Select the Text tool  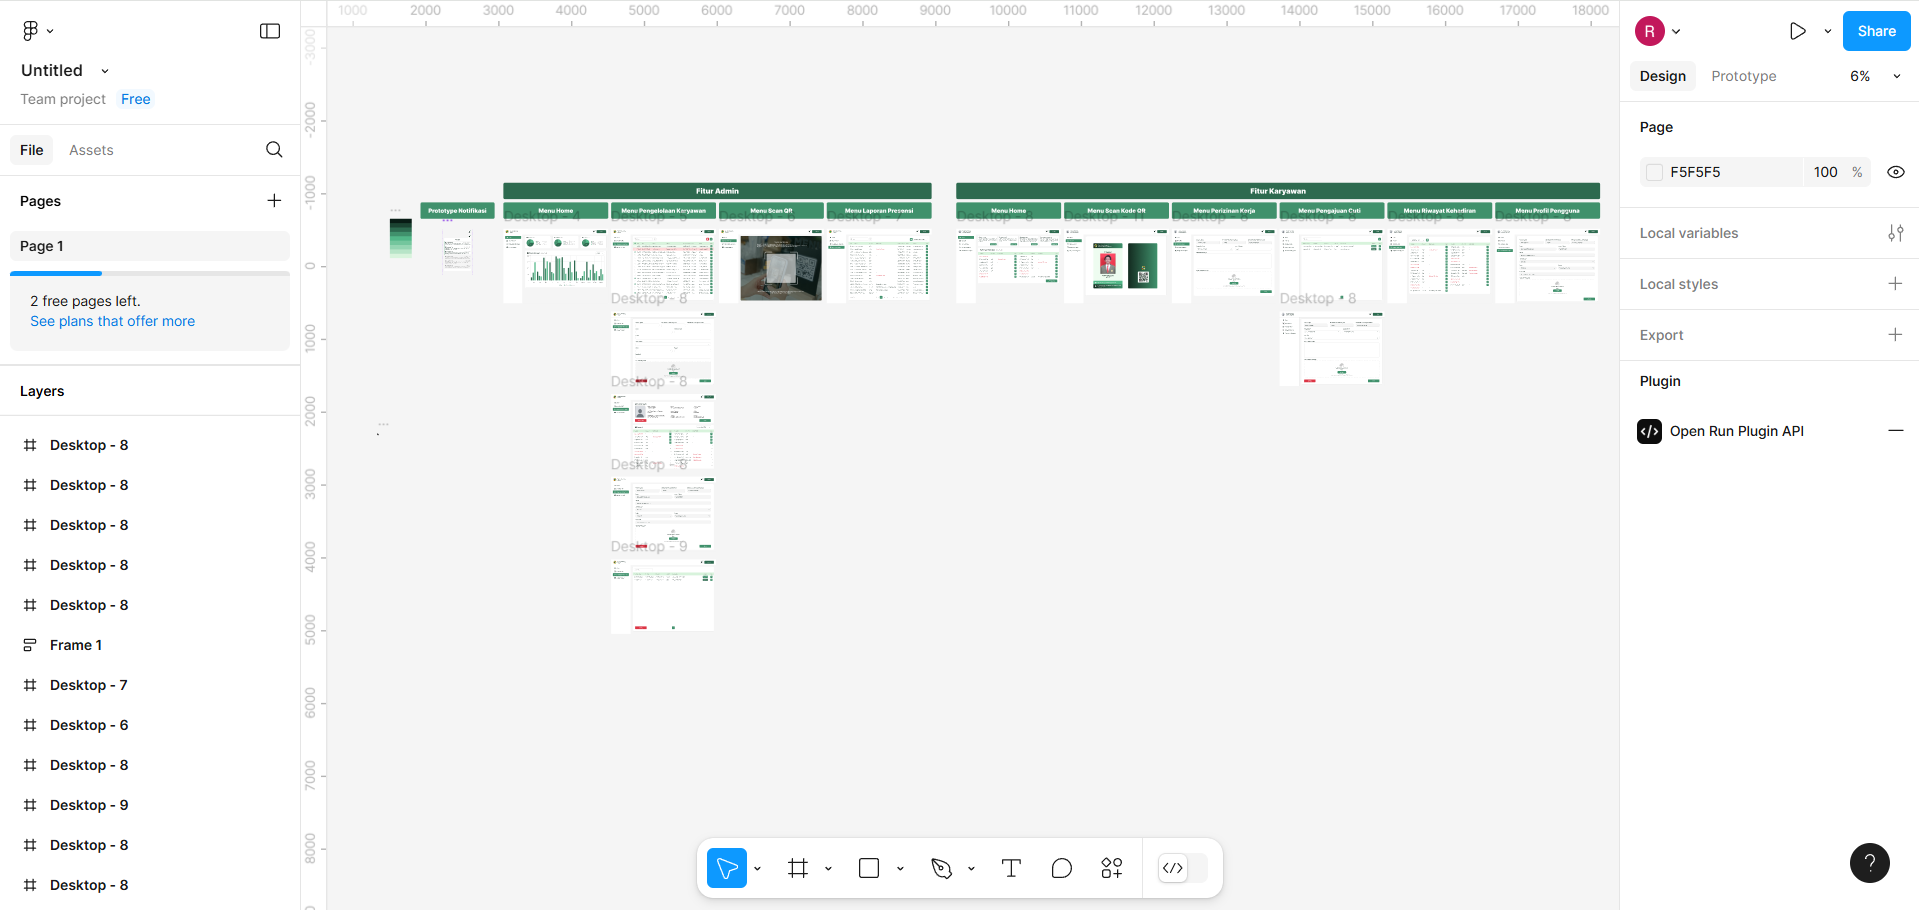(1011, 868)
